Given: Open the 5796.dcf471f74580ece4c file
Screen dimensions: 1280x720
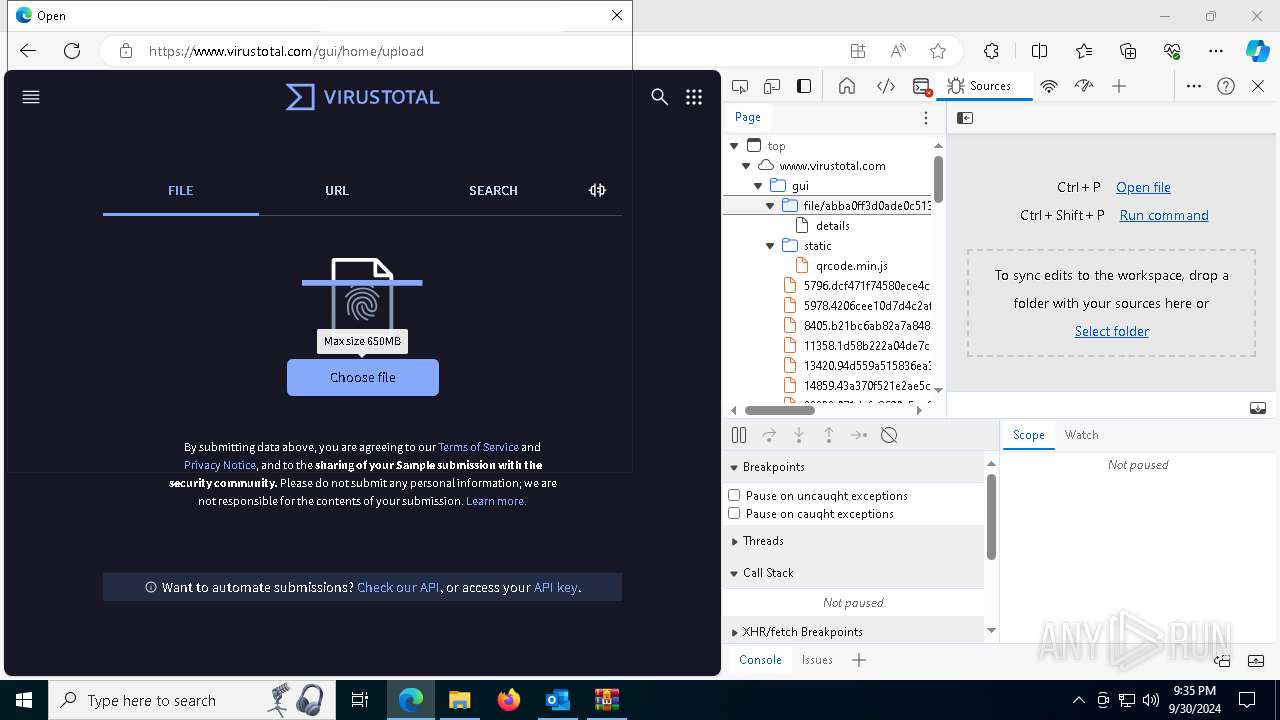Looking at the screenshot, I should point(866,286).
